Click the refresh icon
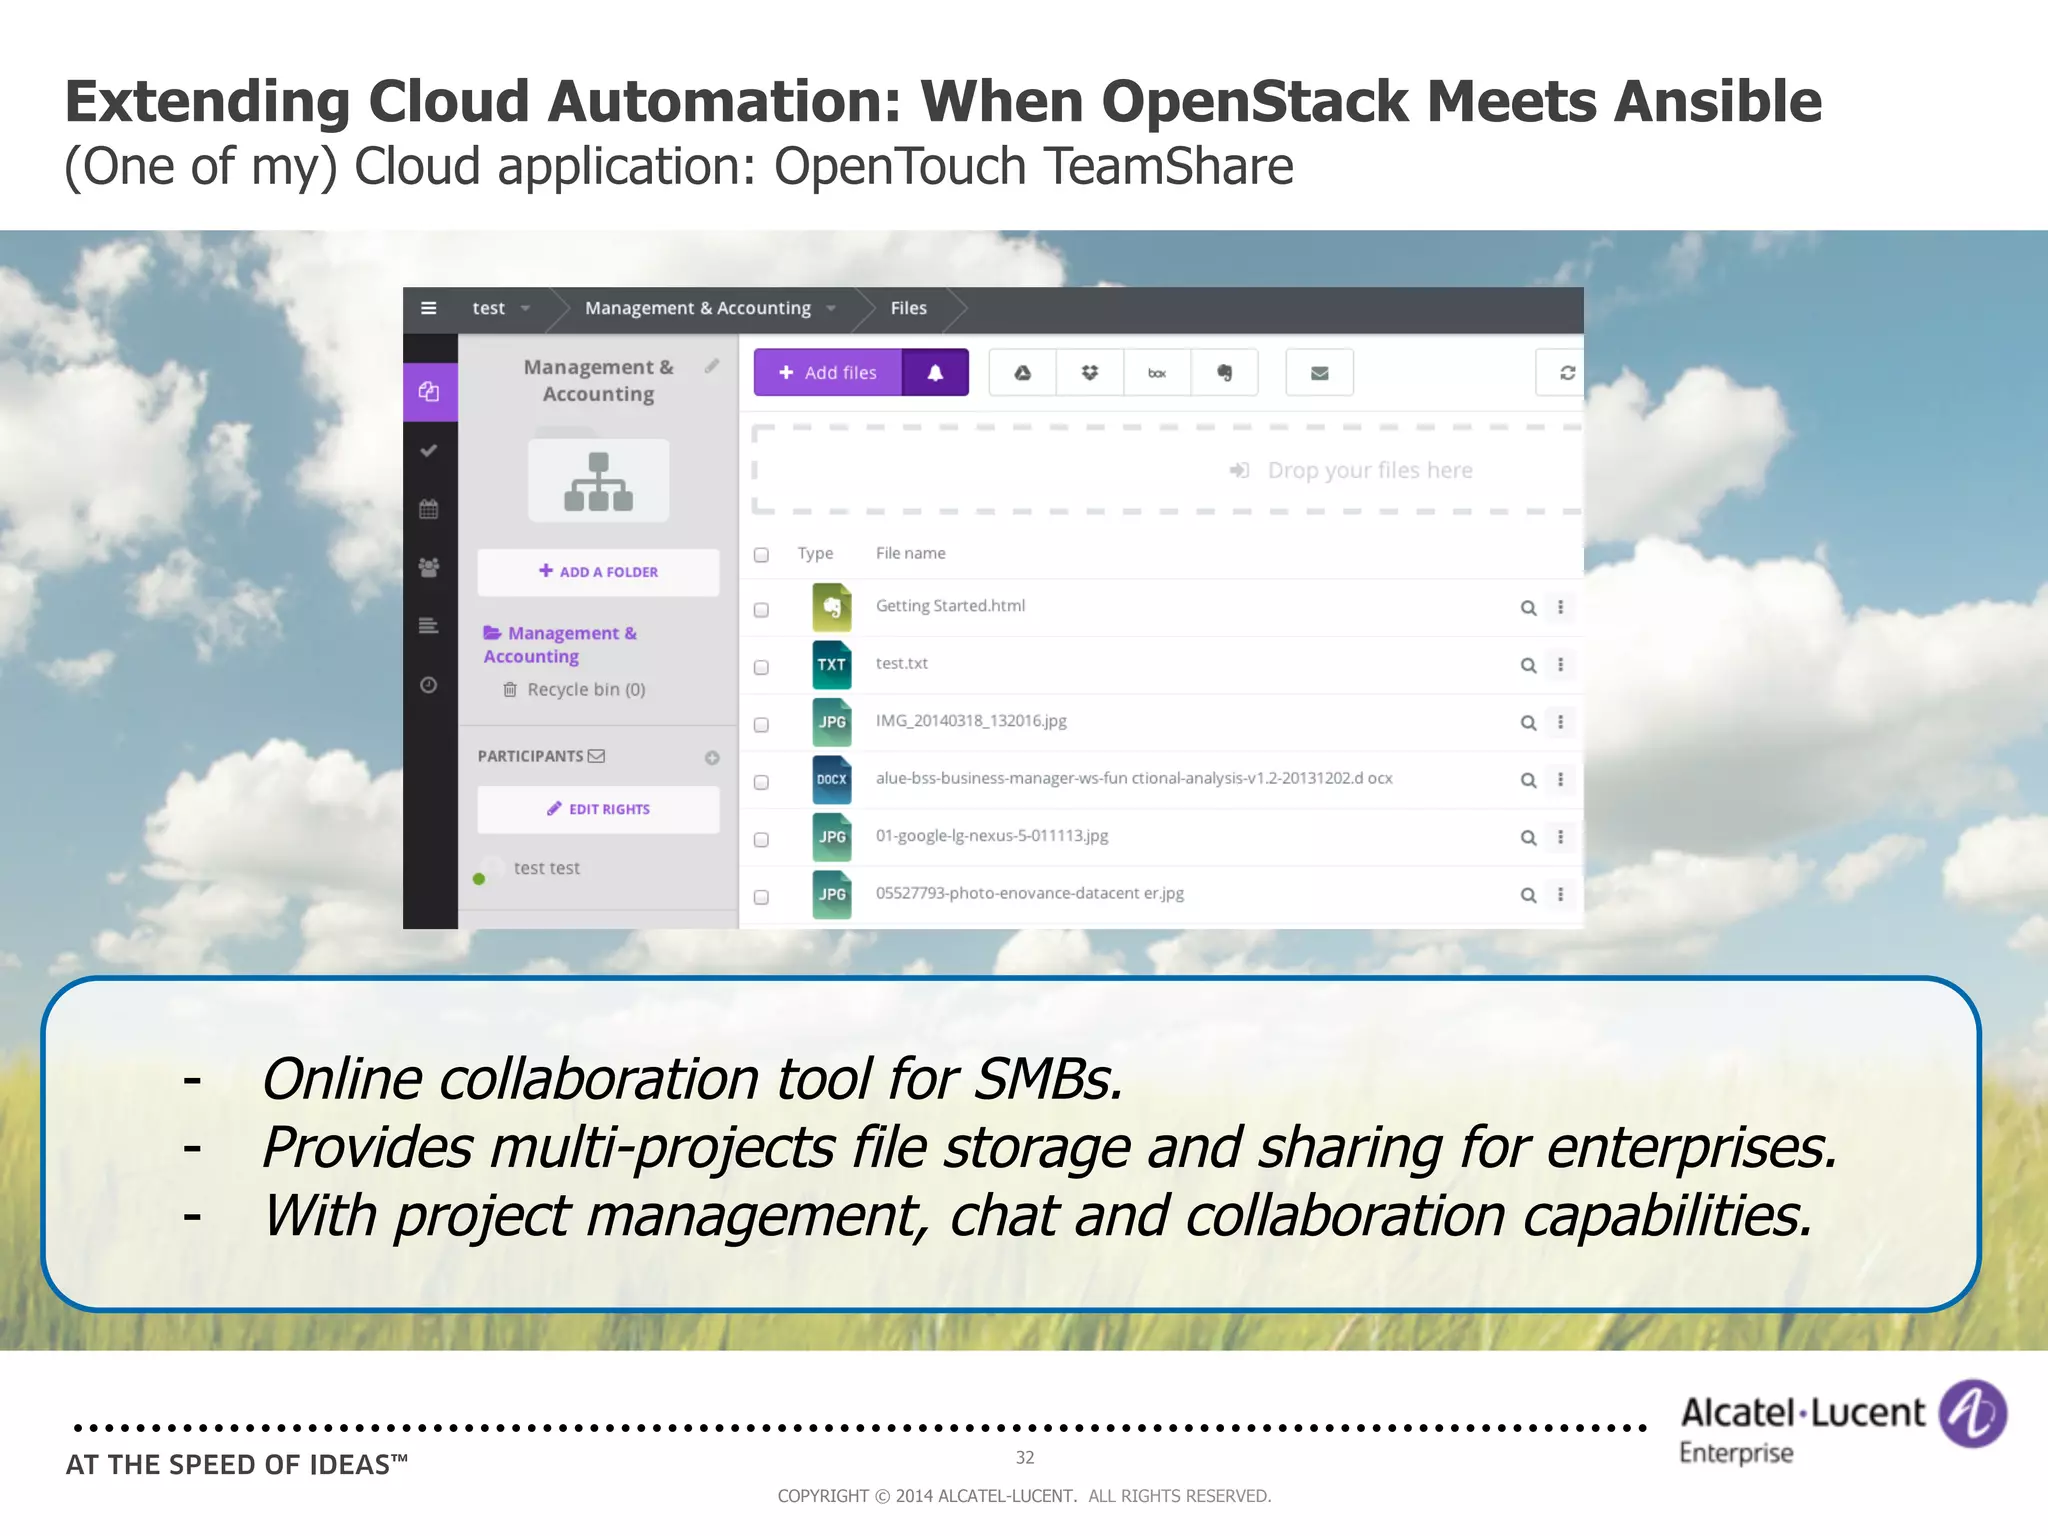The height and width of the screenshot is (1536, 2048). (x=1566, y=373)
